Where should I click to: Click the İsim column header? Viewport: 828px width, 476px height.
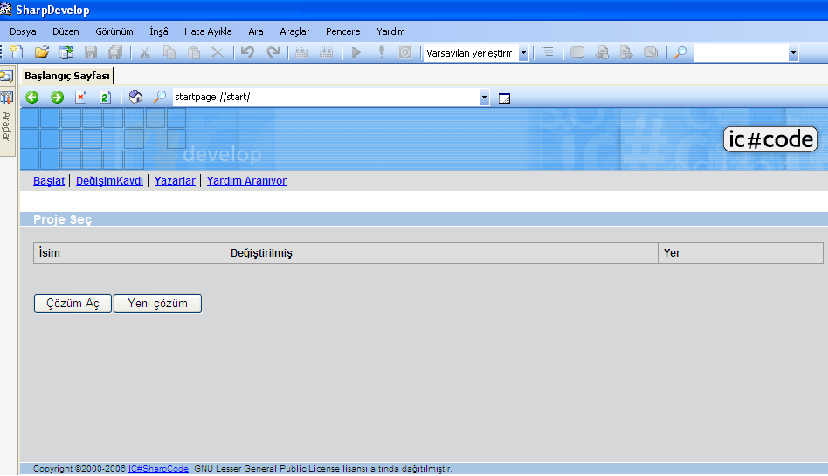pos(49,253)
